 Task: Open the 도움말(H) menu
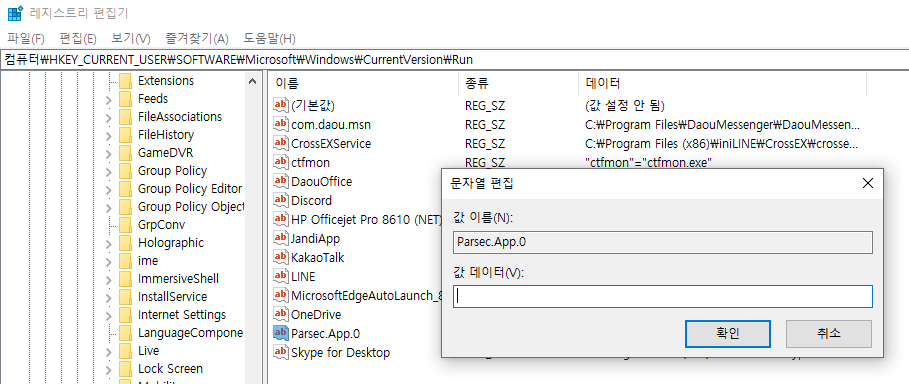(269, 39)
